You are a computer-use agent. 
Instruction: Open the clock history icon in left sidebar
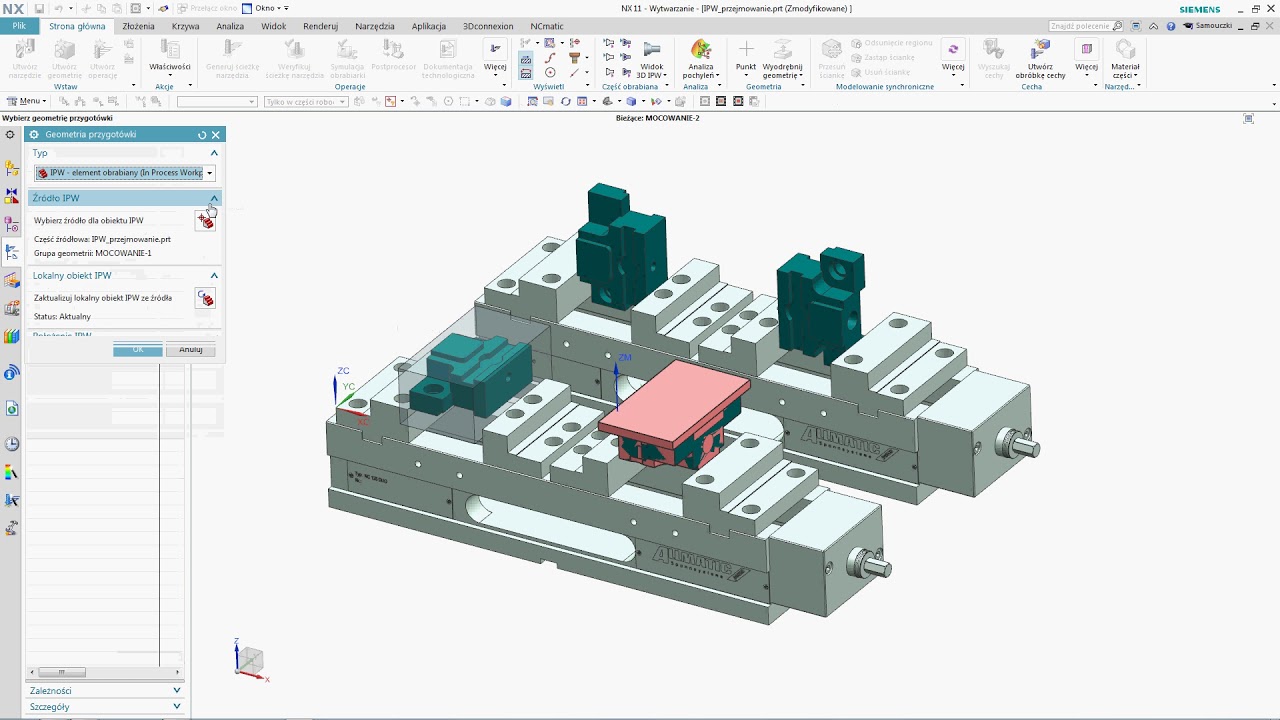(x=12, y=444)
